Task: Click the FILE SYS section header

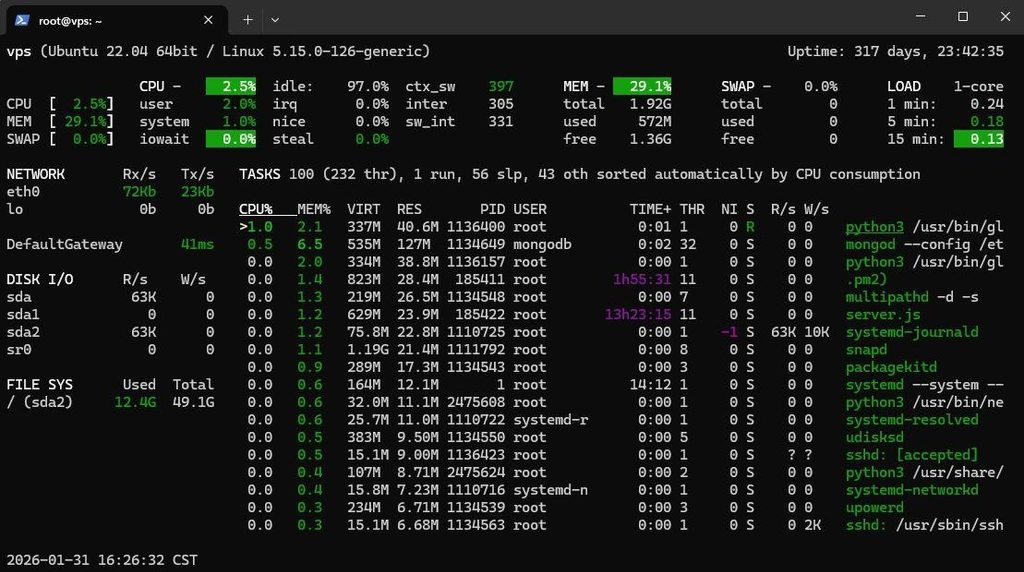Action: (x=39, y=385)
